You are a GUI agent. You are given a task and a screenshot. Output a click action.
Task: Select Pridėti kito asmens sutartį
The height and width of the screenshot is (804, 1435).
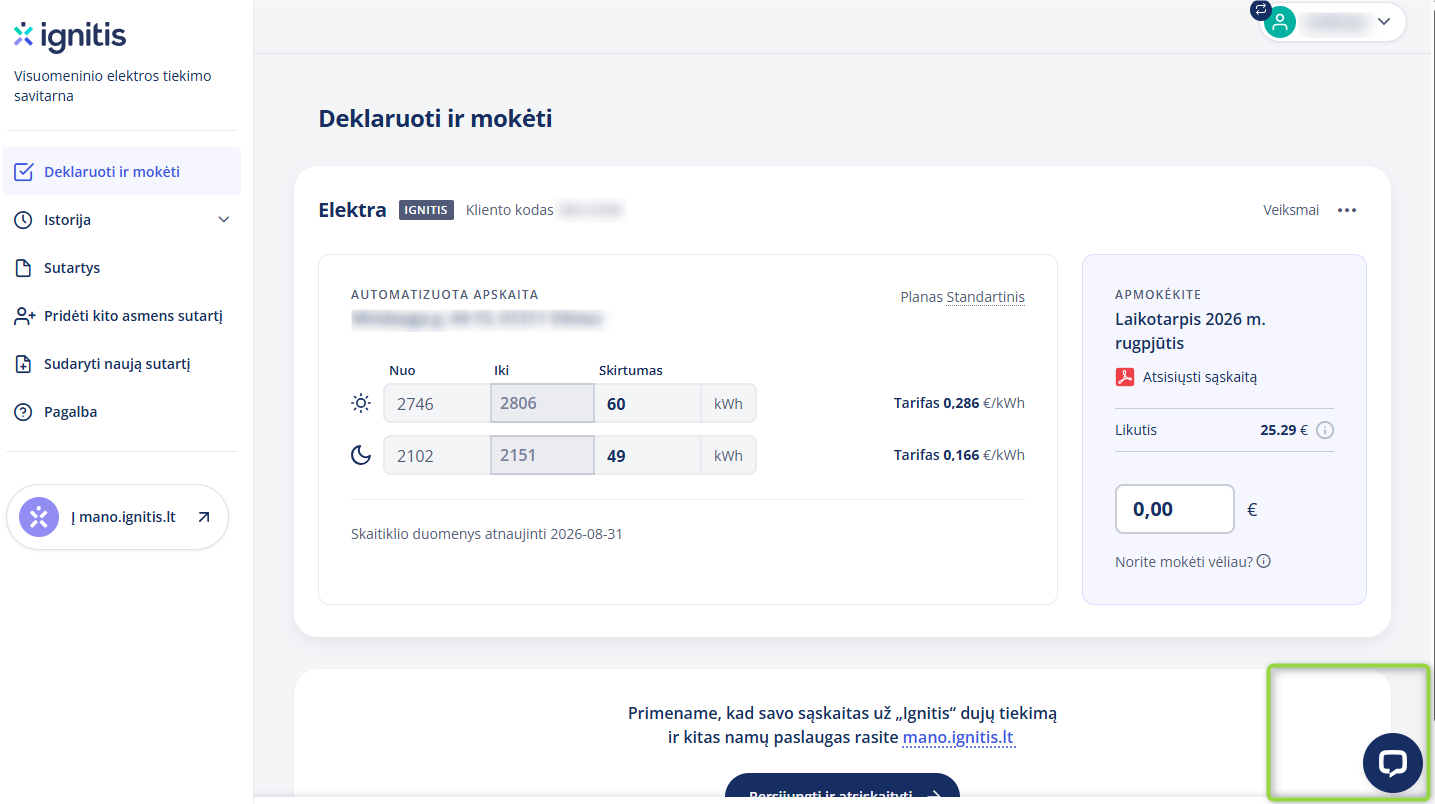[x=122, y=316]
